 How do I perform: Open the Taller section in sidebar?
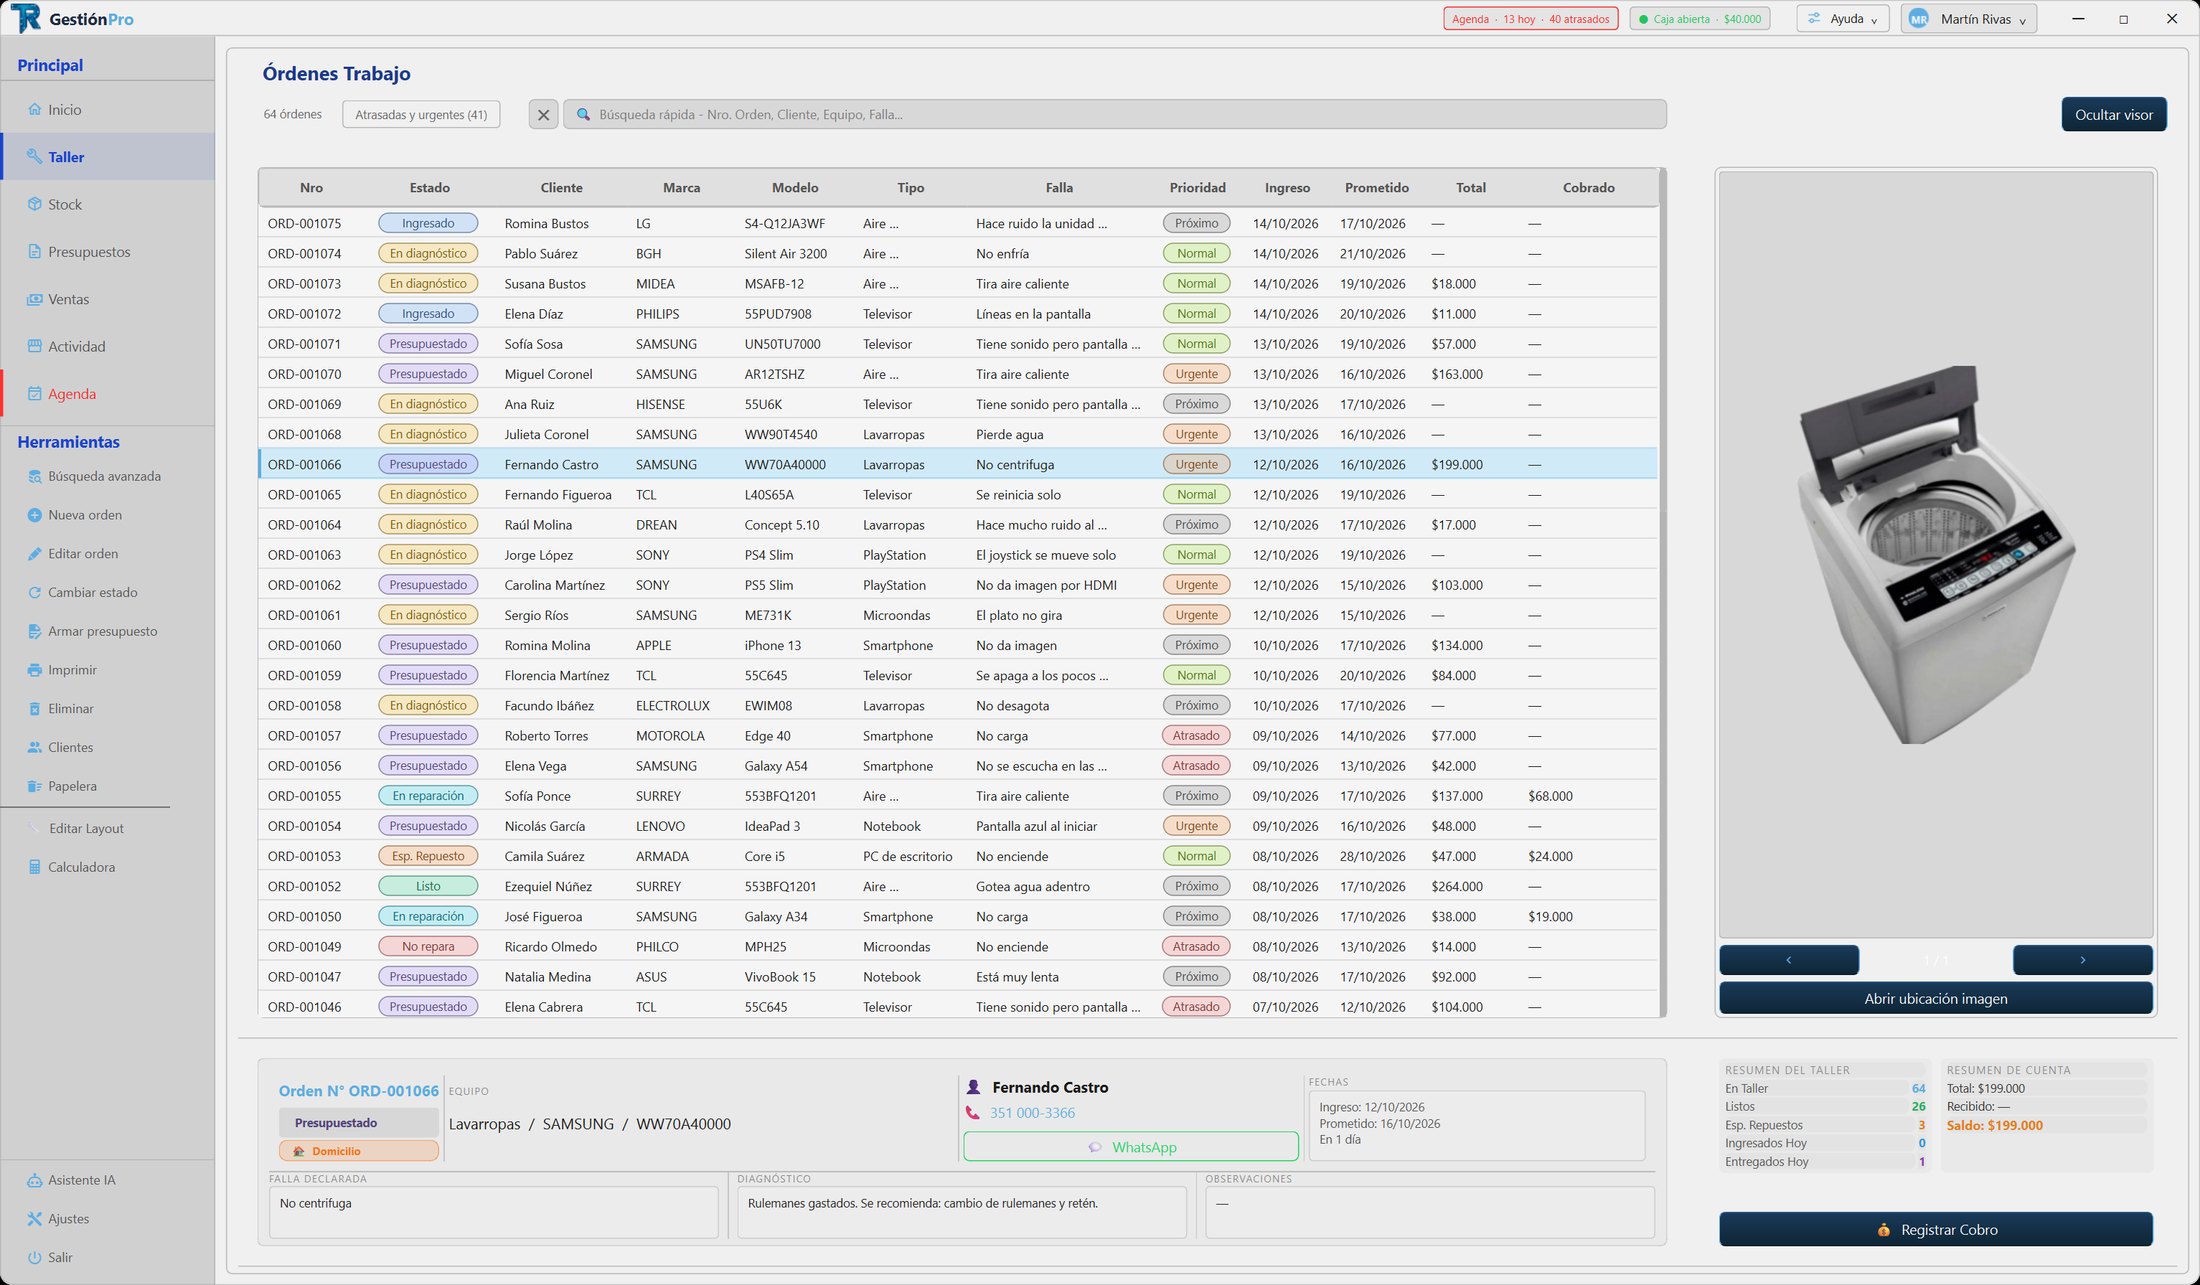(x=108, y=157)
